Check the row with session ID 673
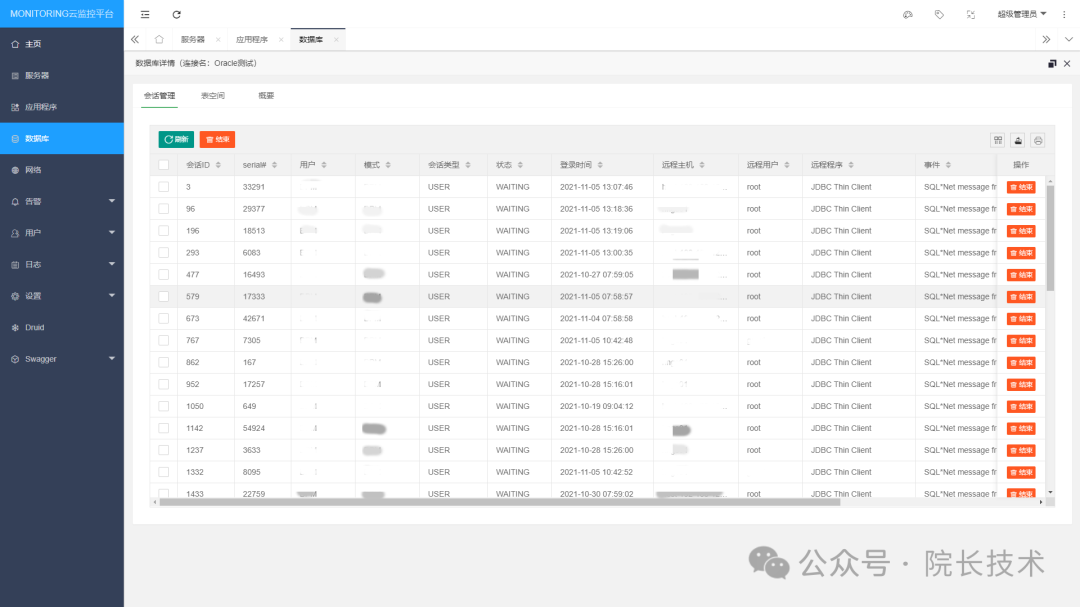 click(x=163, y=318)
